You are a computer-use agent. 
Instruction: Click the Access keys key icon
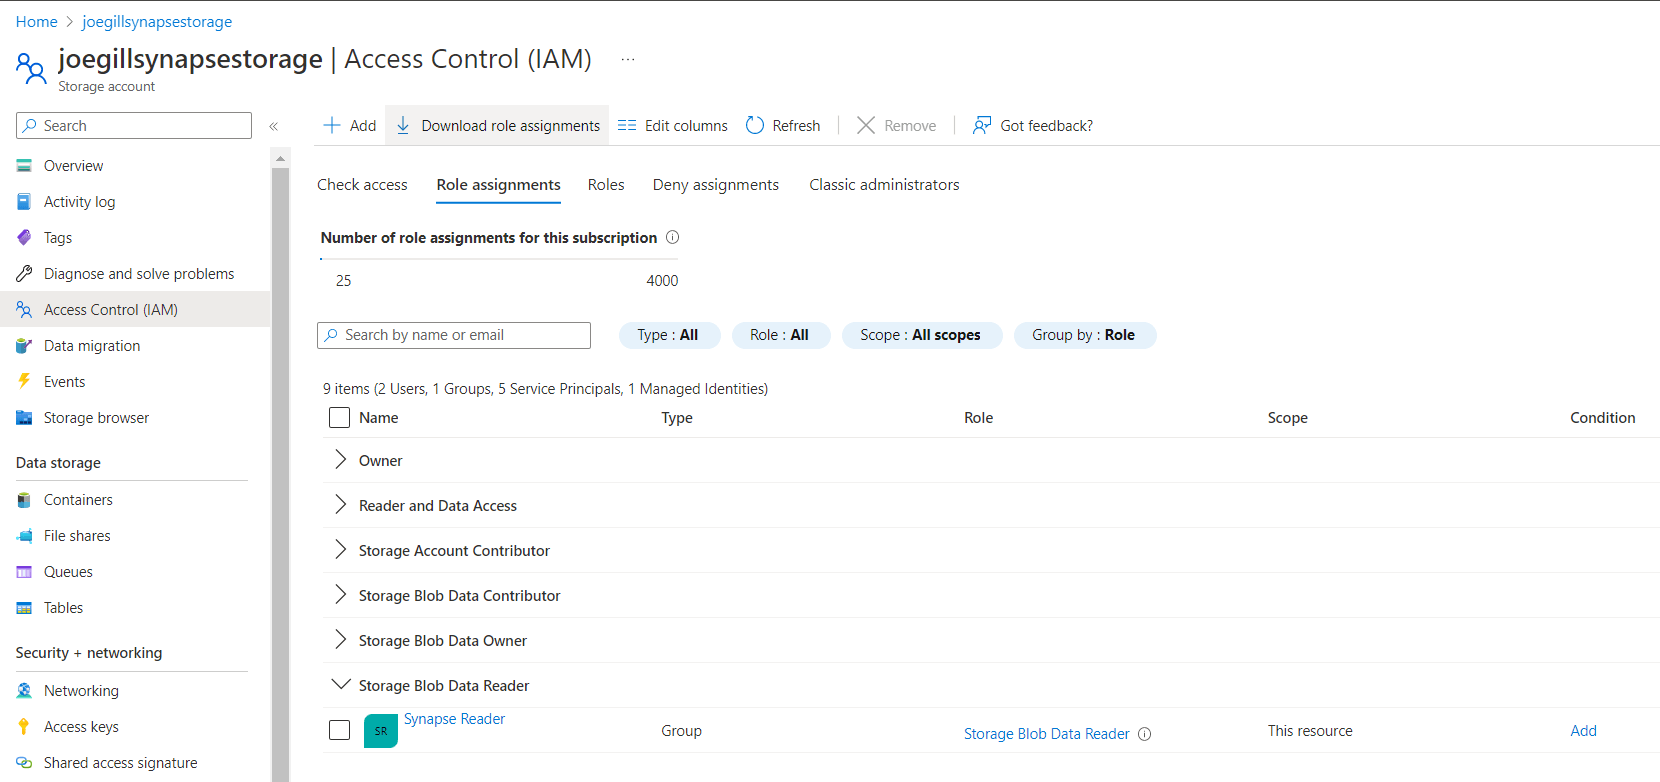click(24, 727)
